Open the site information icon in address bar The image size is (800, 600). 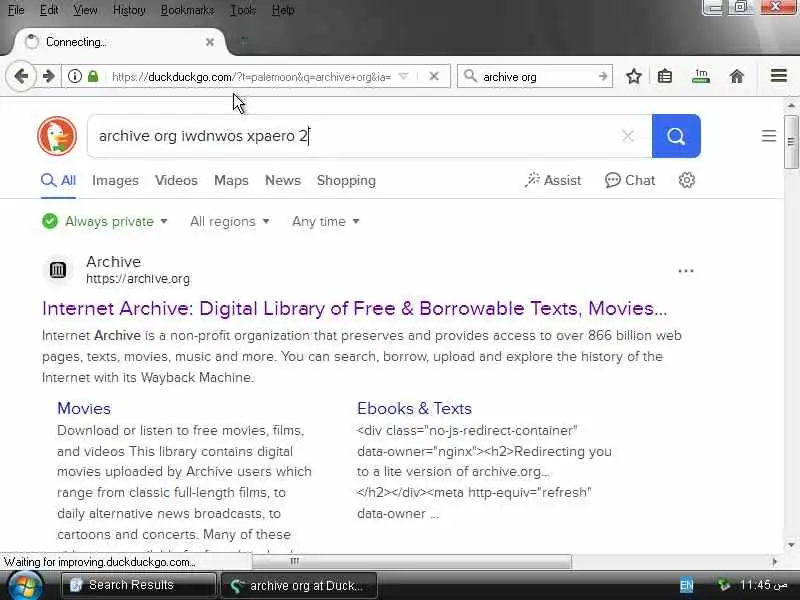(x=75, y=77)
